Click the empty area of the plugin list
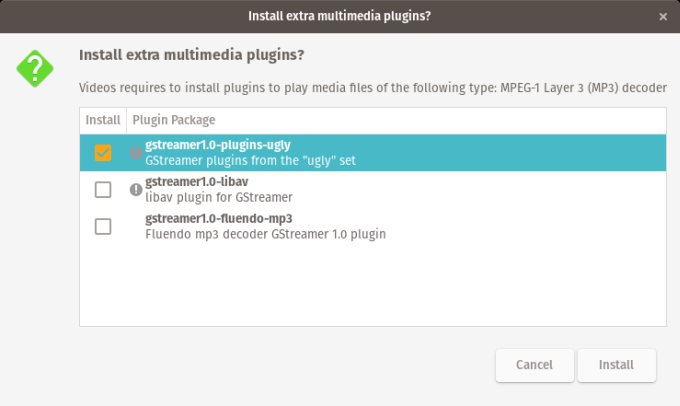This screenshot has height=406, width=680. (372, 285)
